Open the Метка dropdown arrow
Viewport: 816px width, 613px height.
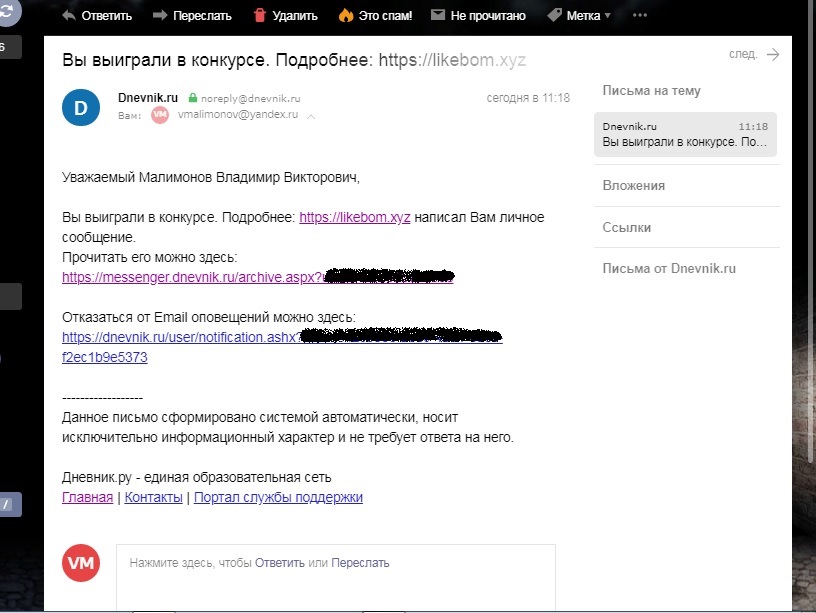(607, 16)
